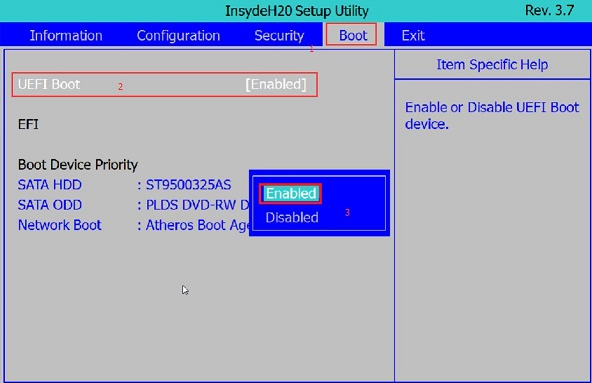Click the PLDS DVD-RW device value

tap(197, 205)
